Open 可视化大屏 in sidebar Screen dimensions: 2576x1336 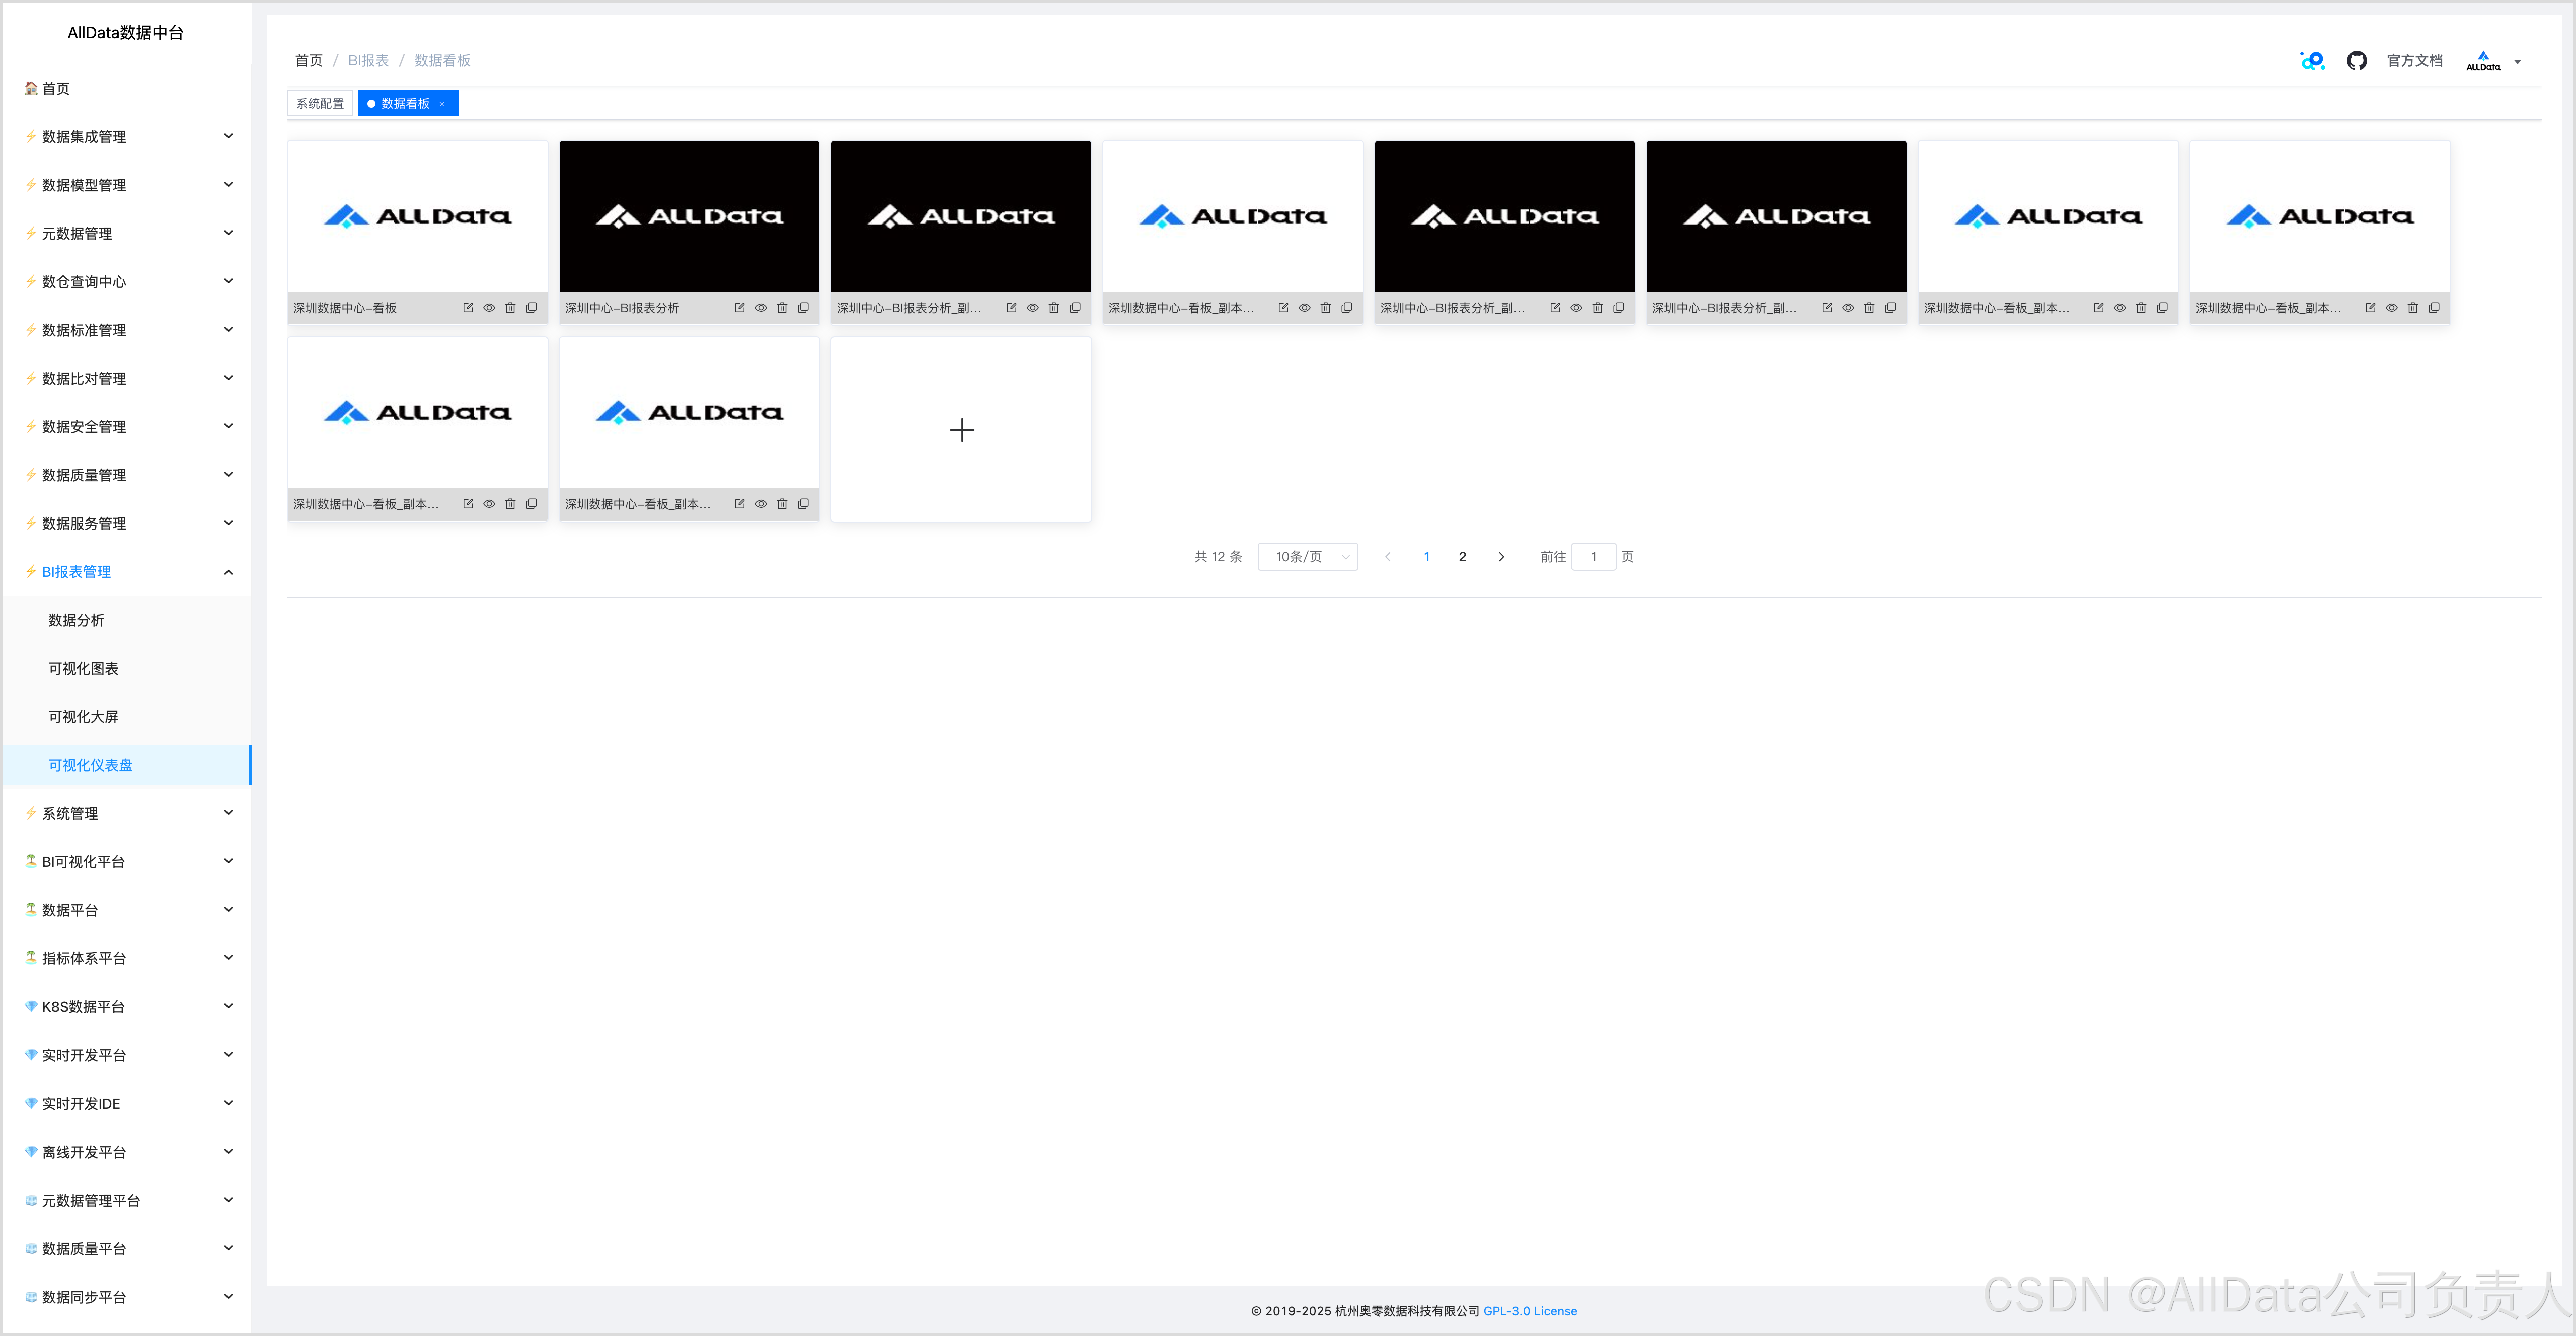(x=84, y=717)
